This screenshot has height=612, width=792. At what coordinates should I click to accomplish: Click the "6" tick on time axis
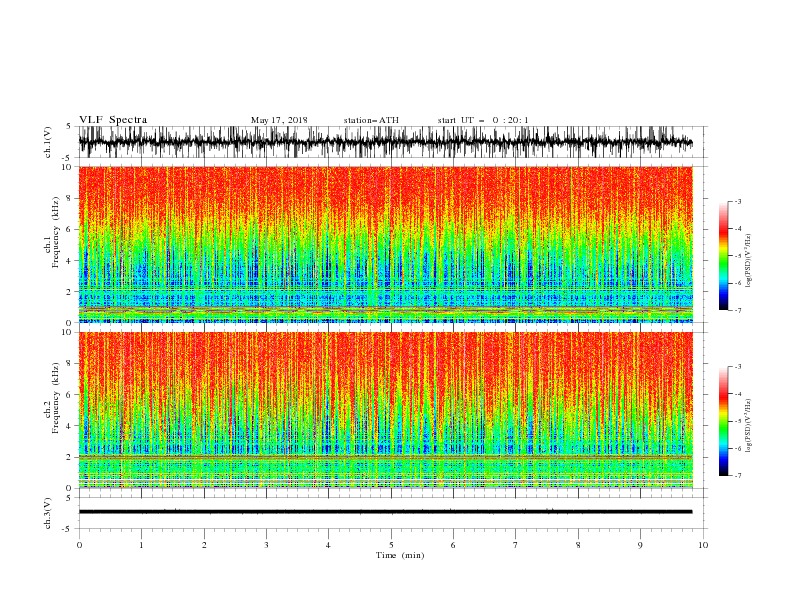(453, 545)
